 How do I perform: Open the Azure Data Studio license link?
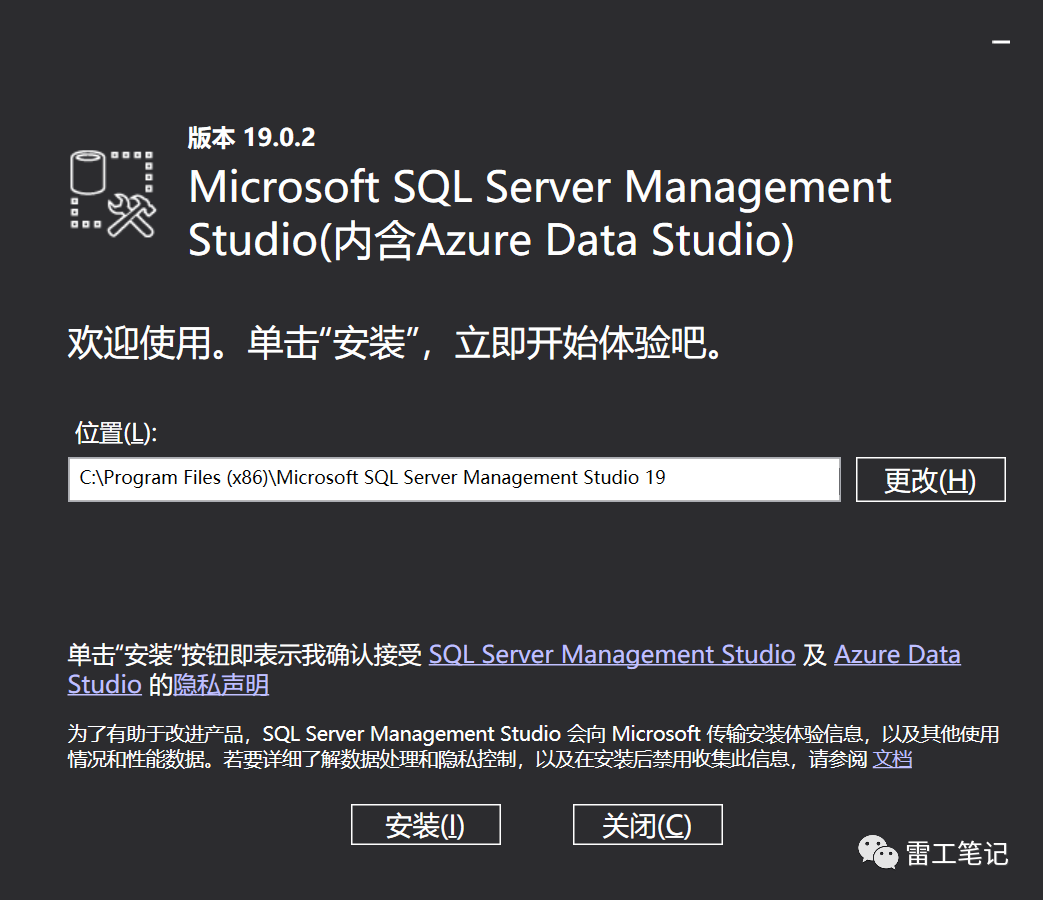coord(897,655)
